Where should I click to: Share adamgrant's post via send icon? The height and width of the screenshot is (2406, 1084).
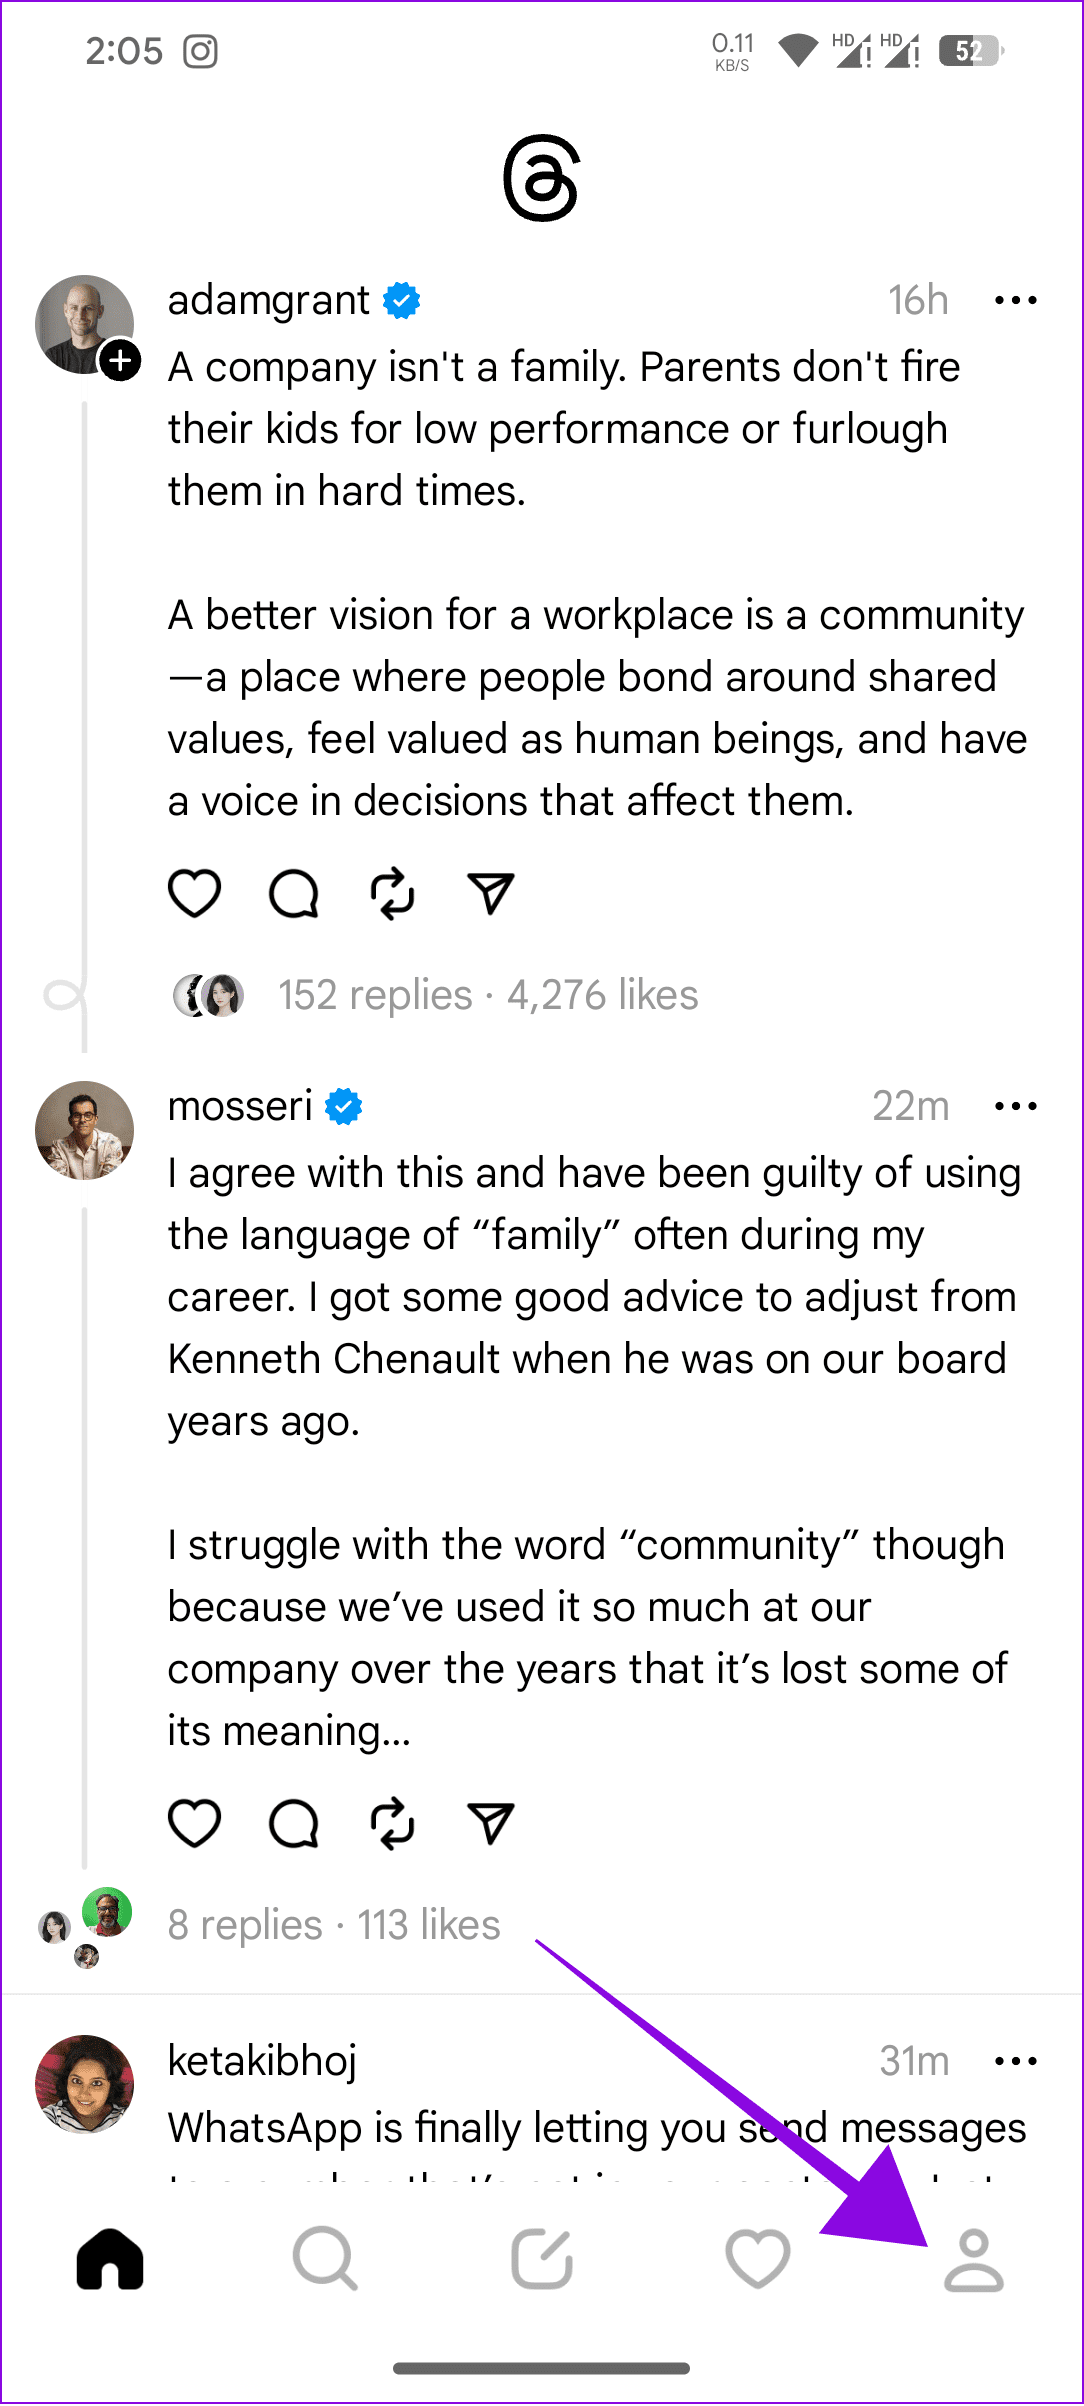491,893
